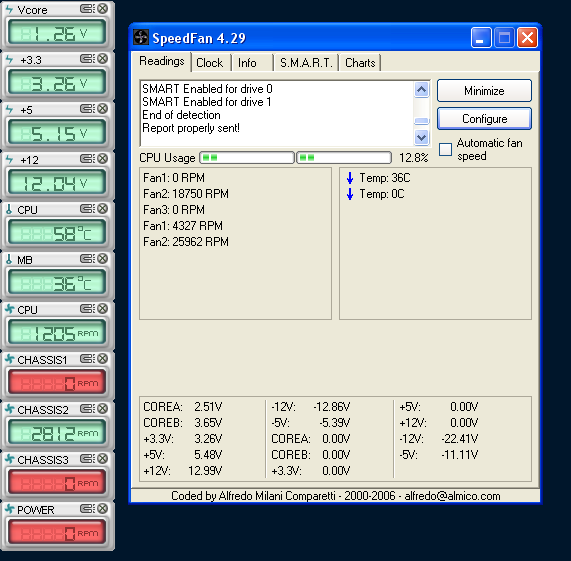Click the blue arrow beside Temp: 36C
Viewport: 571px width, 561px height.
[x=350, y=178]
